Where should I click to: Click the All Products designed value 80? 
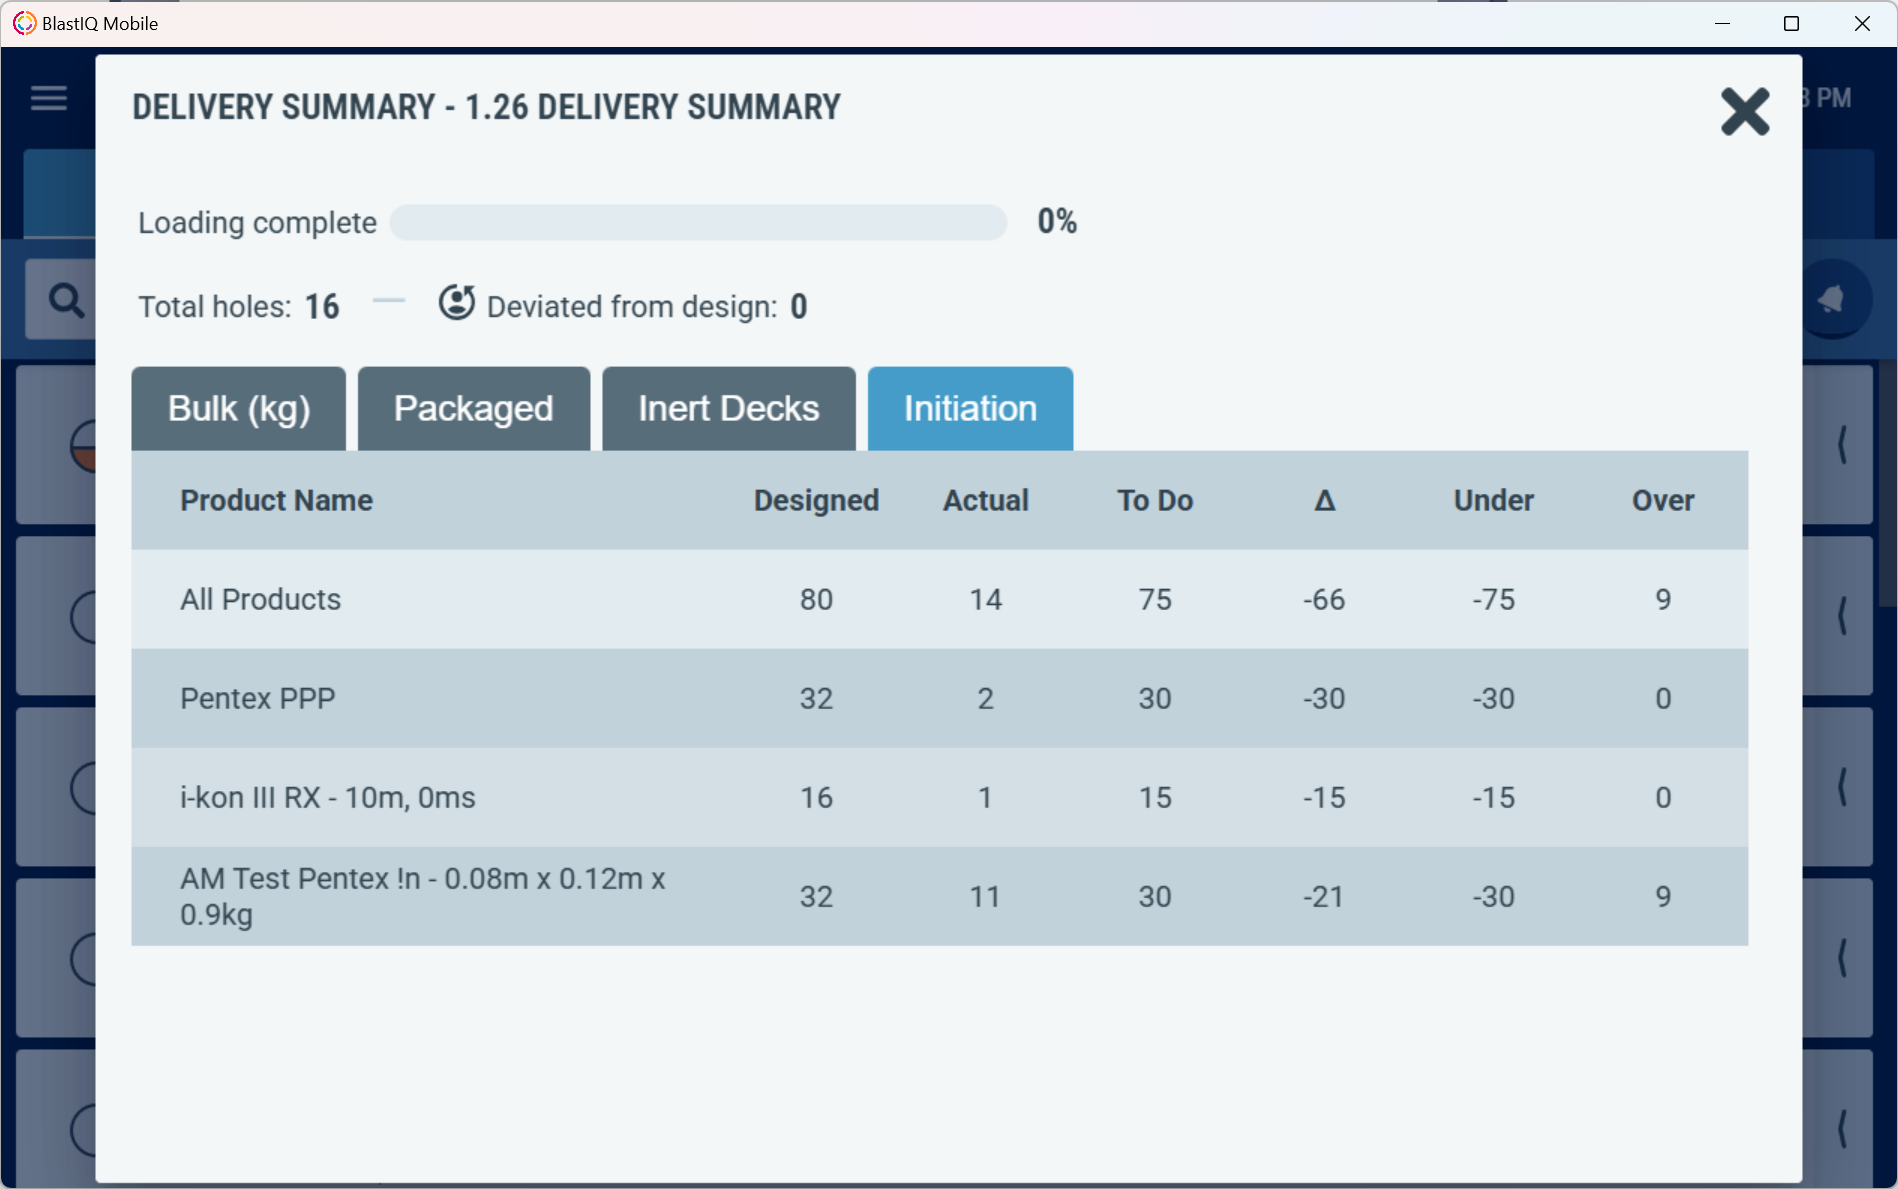(x=816, y=599)
